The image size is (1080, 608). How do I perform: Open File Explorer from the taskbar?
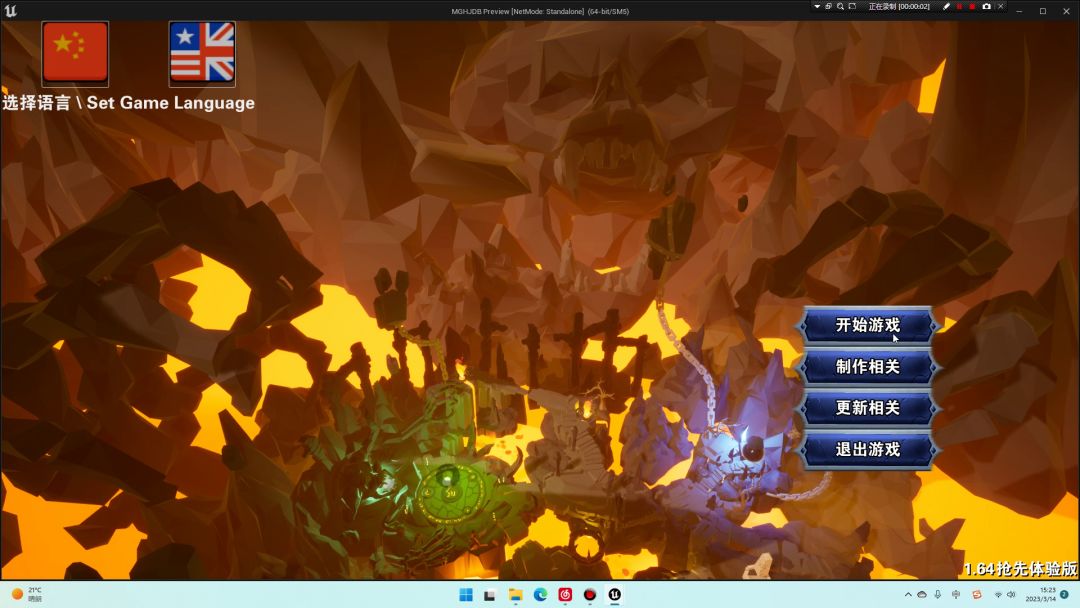(x=515, y=595)
